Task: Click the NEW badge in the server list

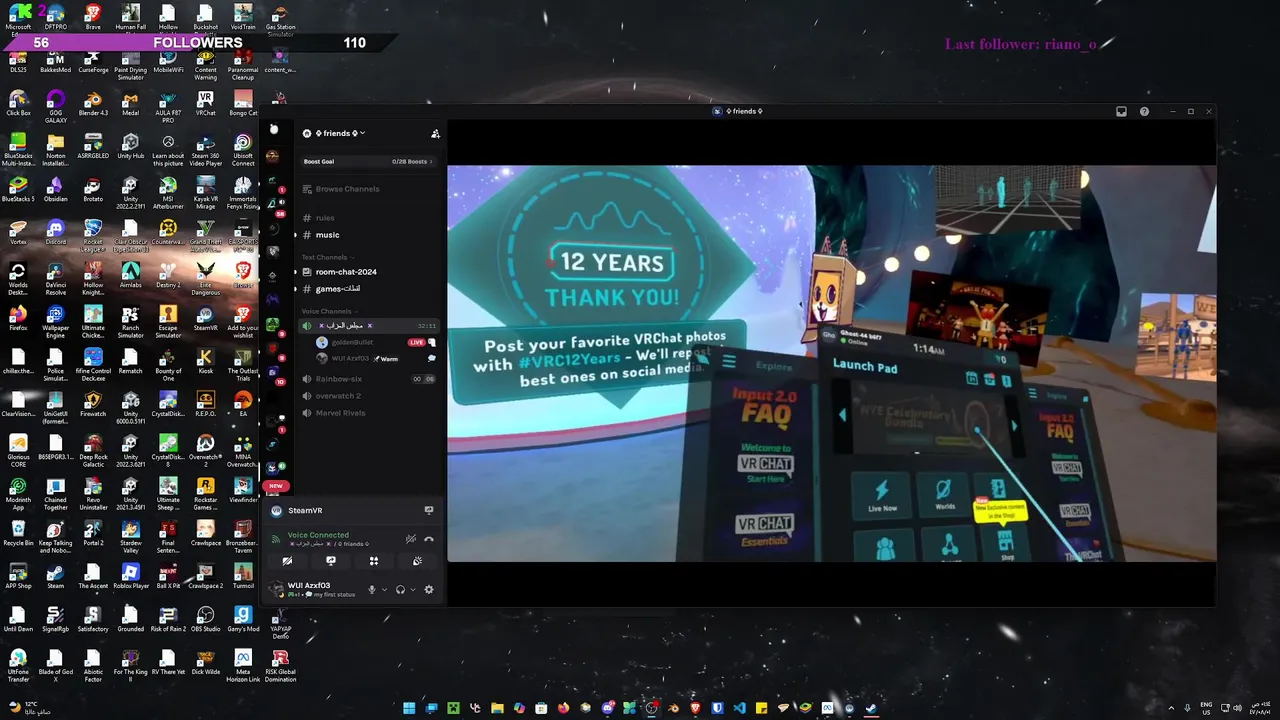Action: [x=275, y=486]
